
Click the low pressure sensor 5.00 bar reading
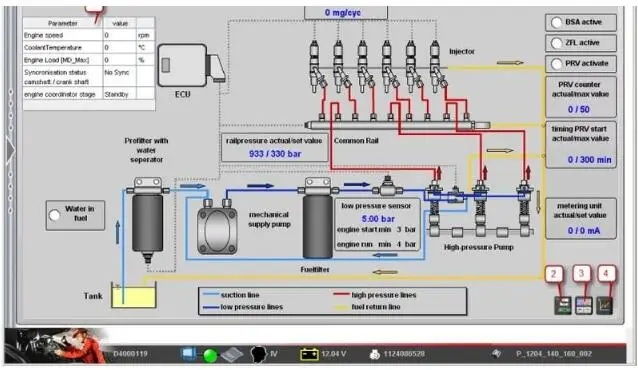tap(378, 219)
